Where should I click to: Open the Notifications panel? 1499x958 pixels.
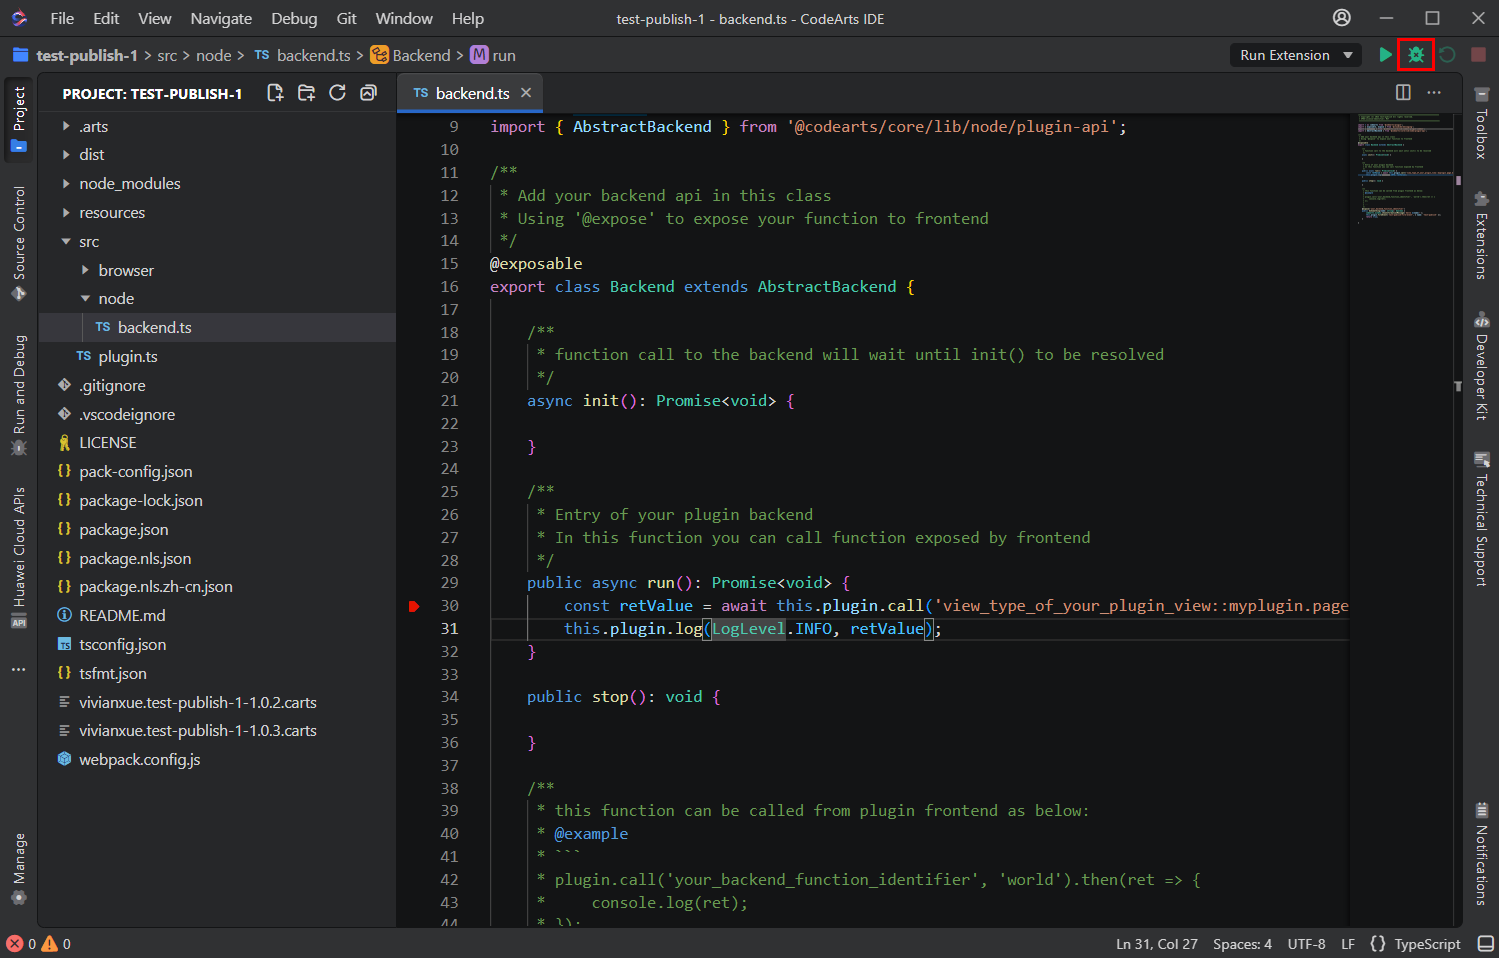[1481, 853]
